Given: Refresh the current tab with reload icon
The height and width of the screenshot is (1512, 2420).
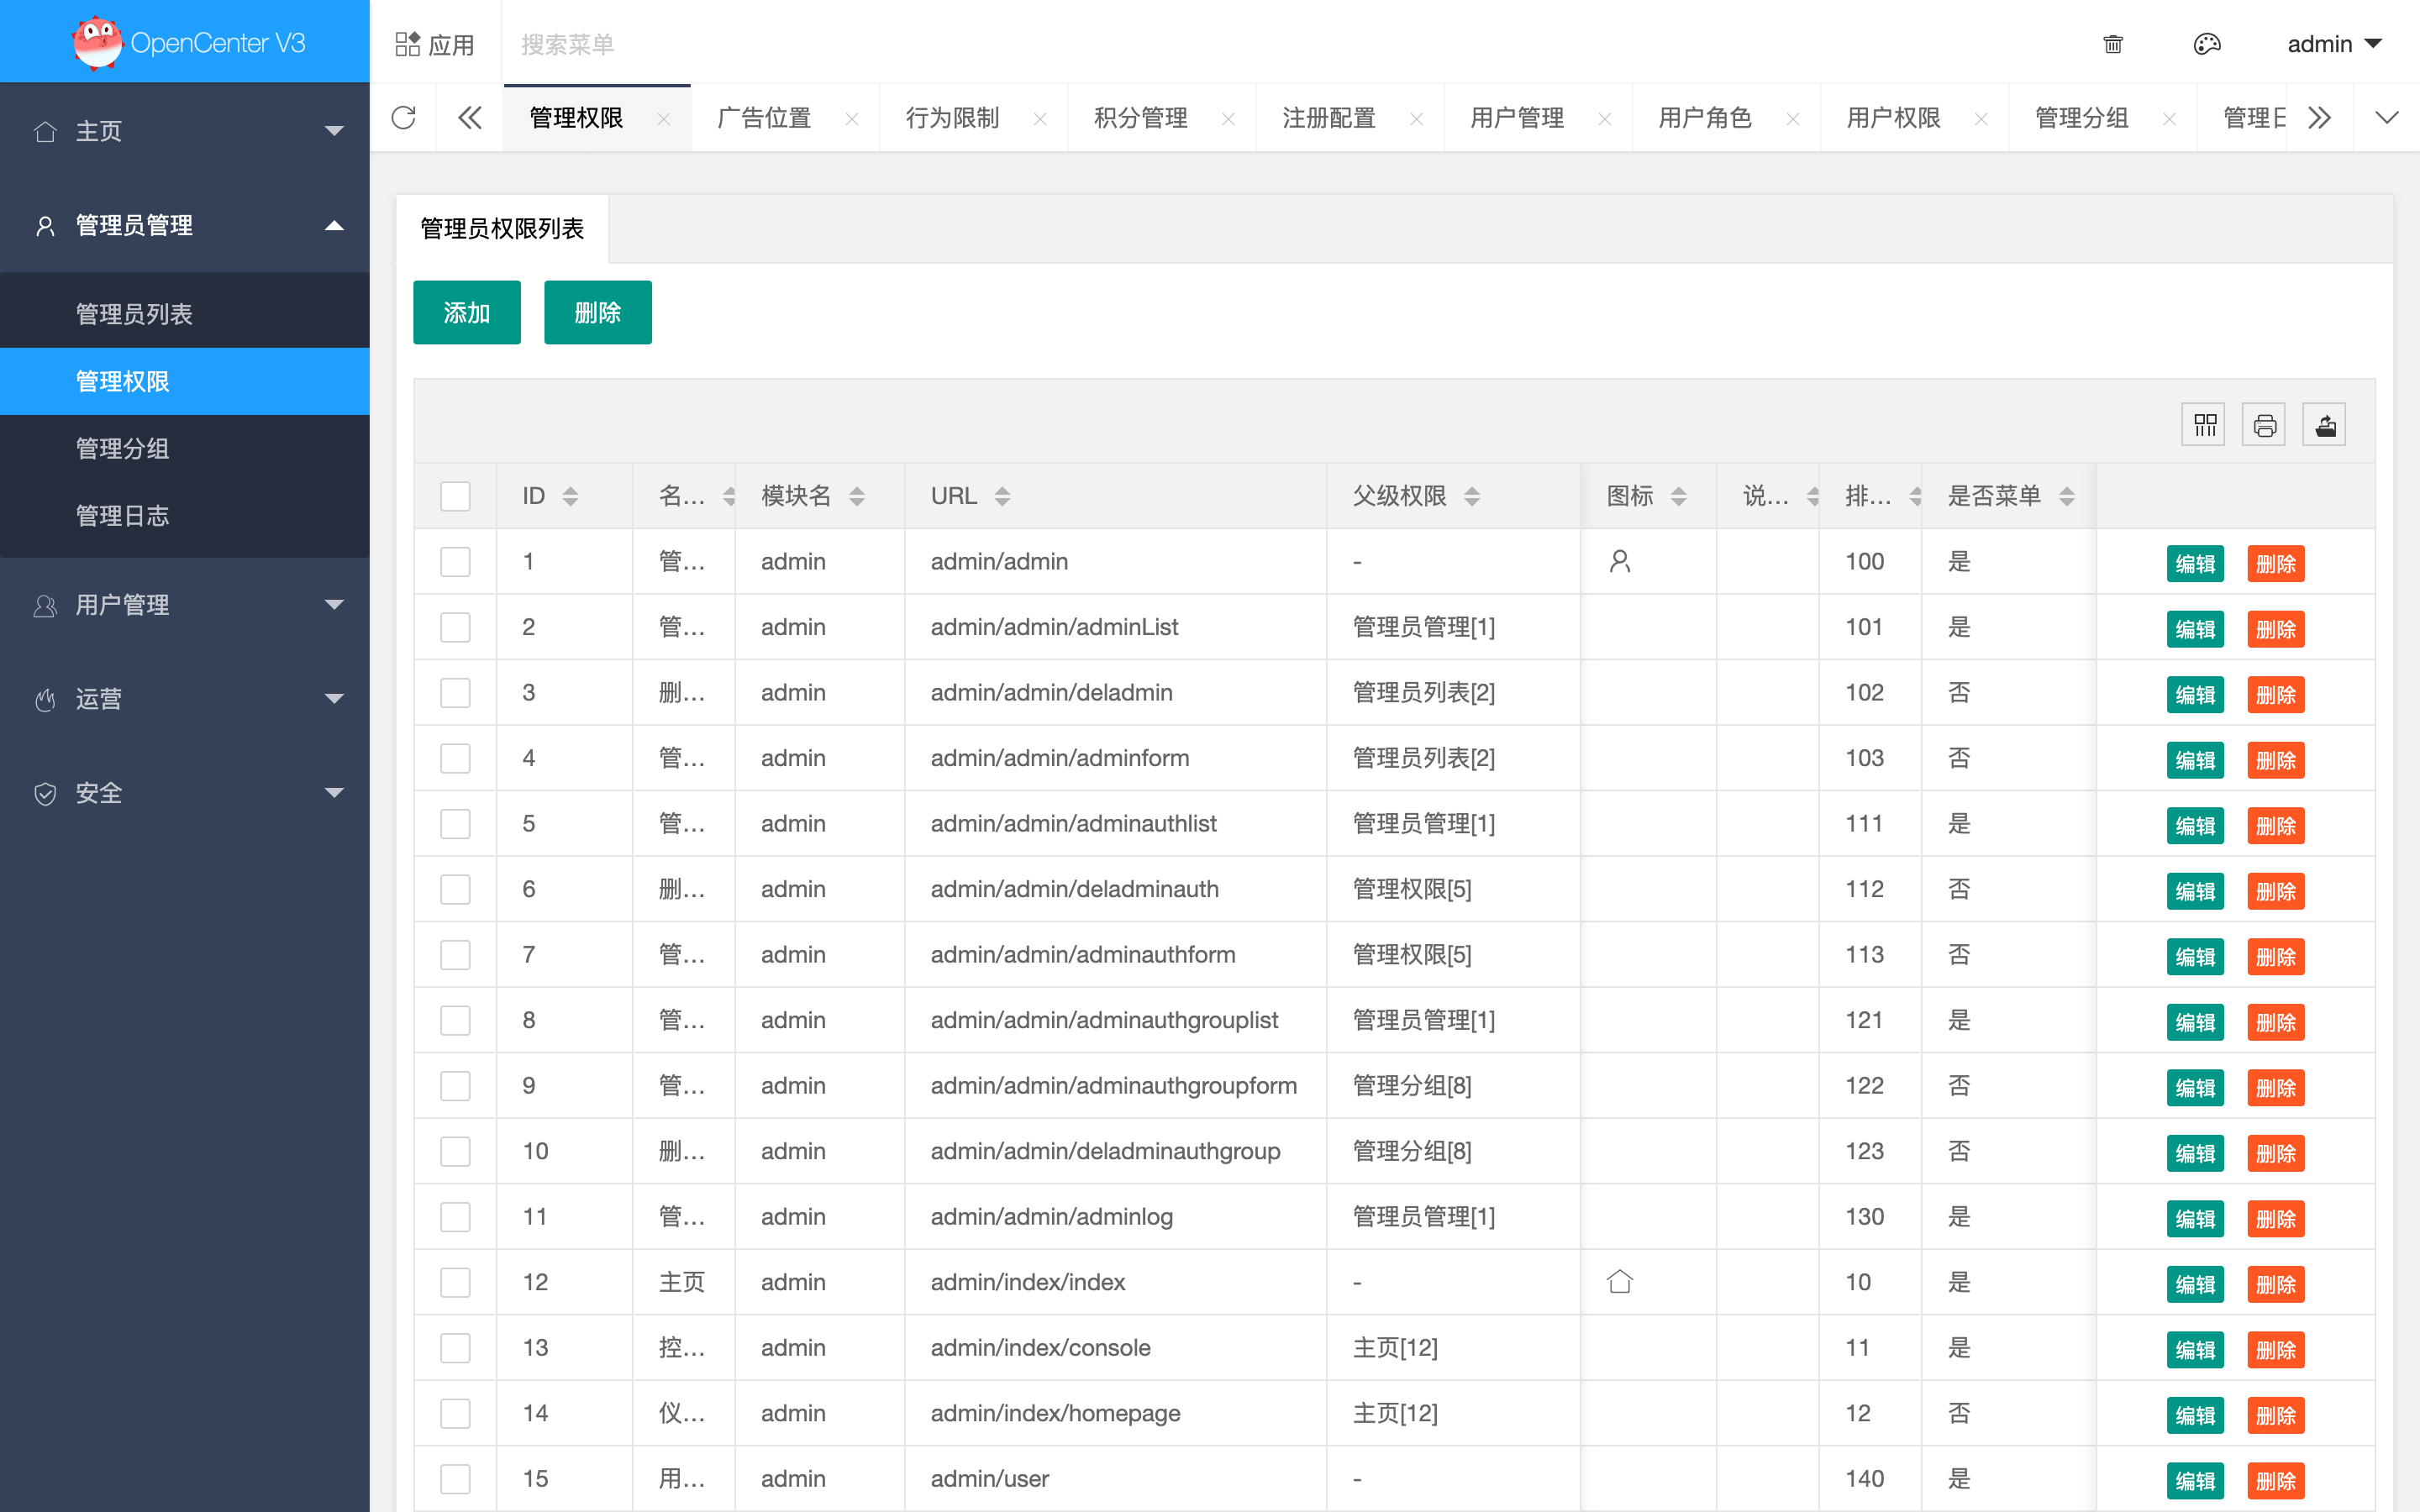Looking at the screenshot, I should coord(403,118).
